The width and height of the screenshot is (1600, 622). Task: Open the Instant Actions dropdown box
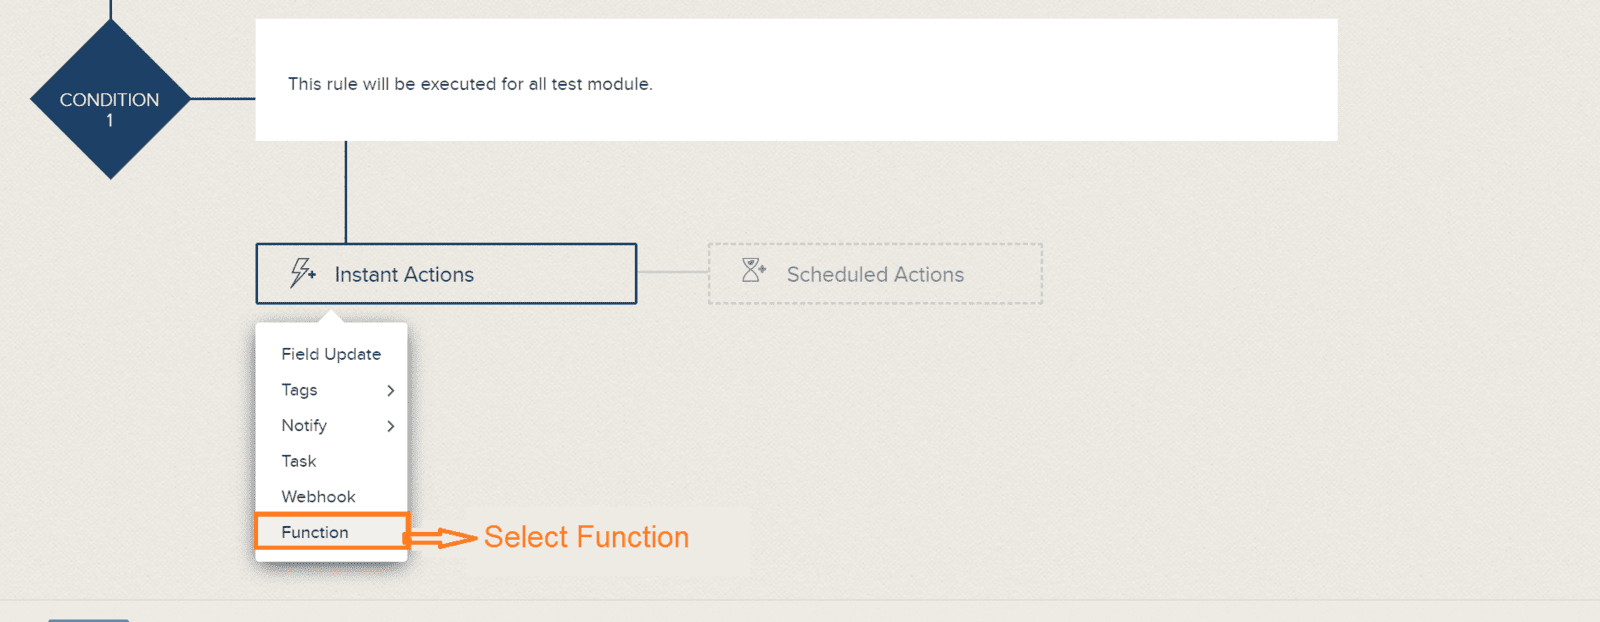(x=446, y=274)
